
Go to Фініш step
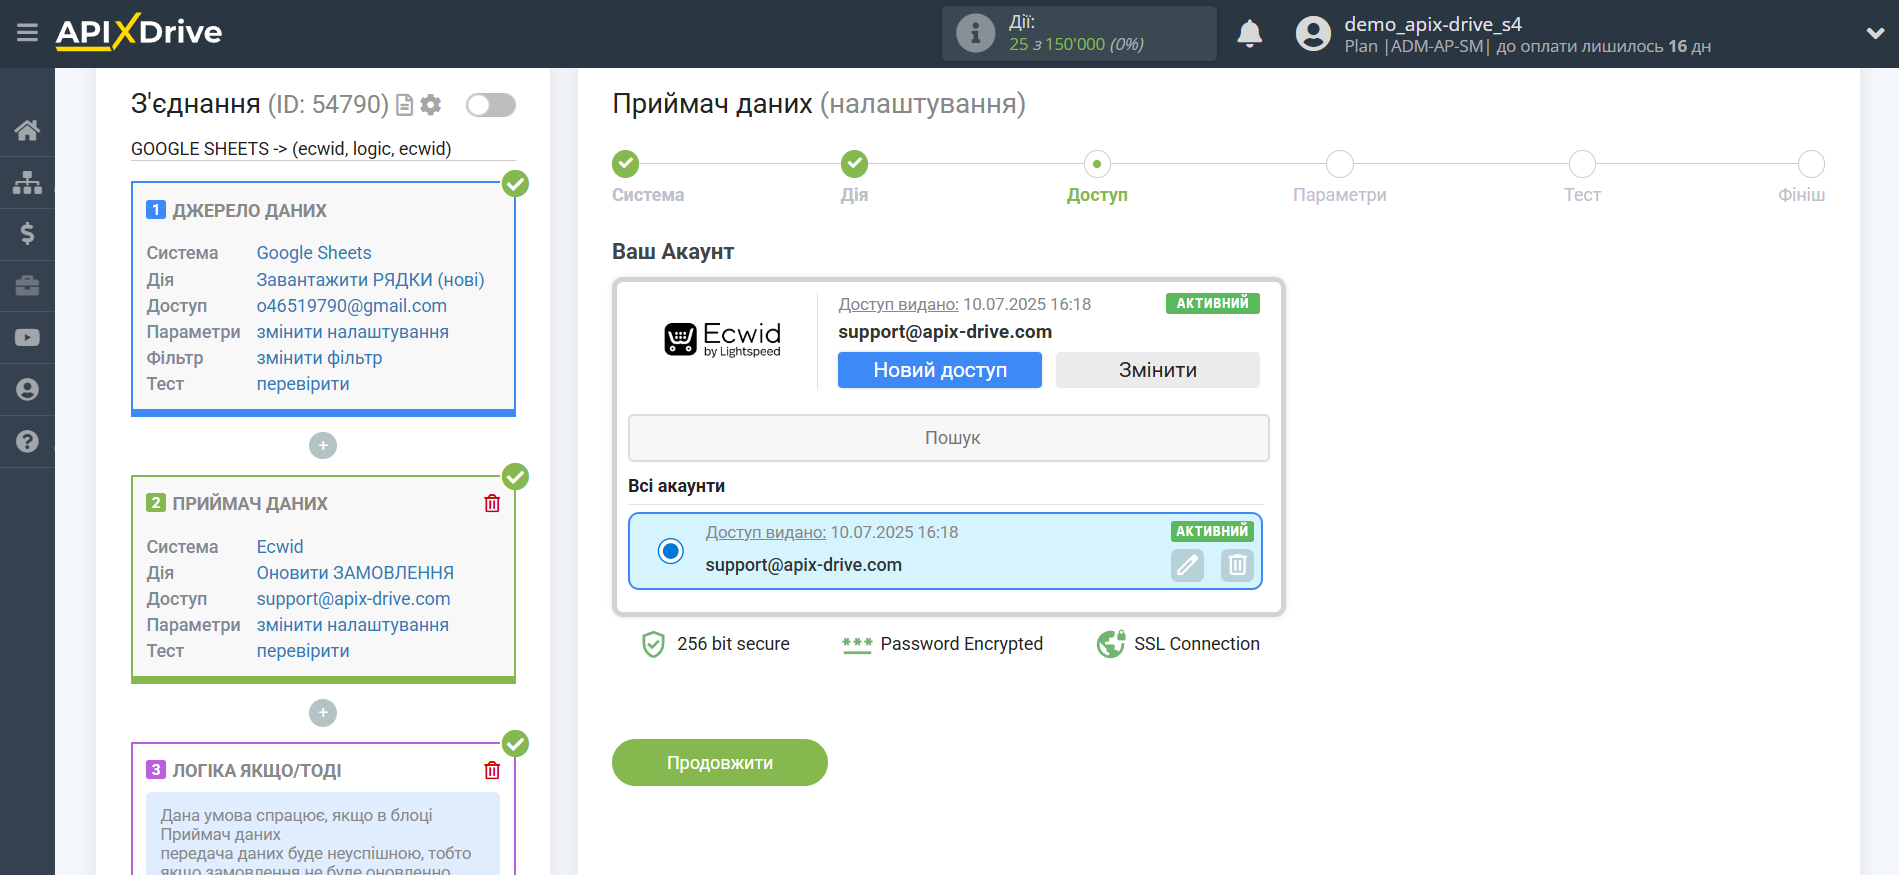(1811, 164)
